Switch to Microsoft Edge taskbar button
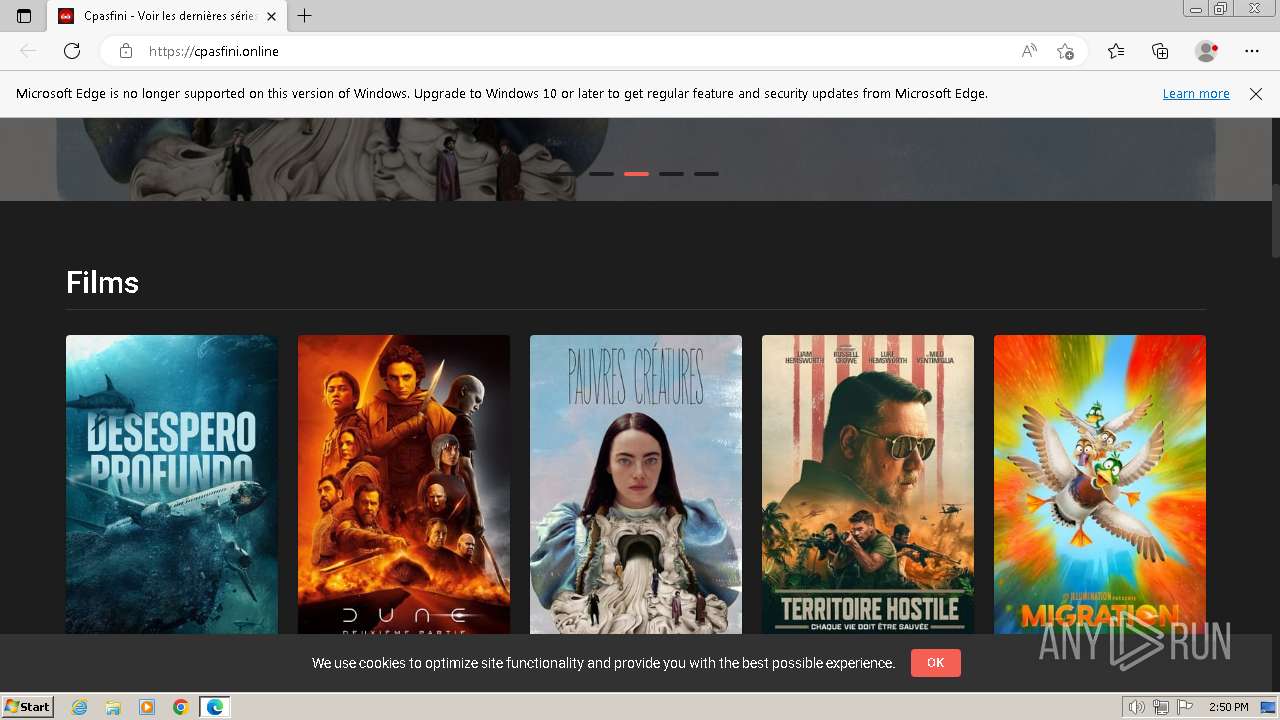The width and height of the screenshot is (1280, 720). (215, 707)
